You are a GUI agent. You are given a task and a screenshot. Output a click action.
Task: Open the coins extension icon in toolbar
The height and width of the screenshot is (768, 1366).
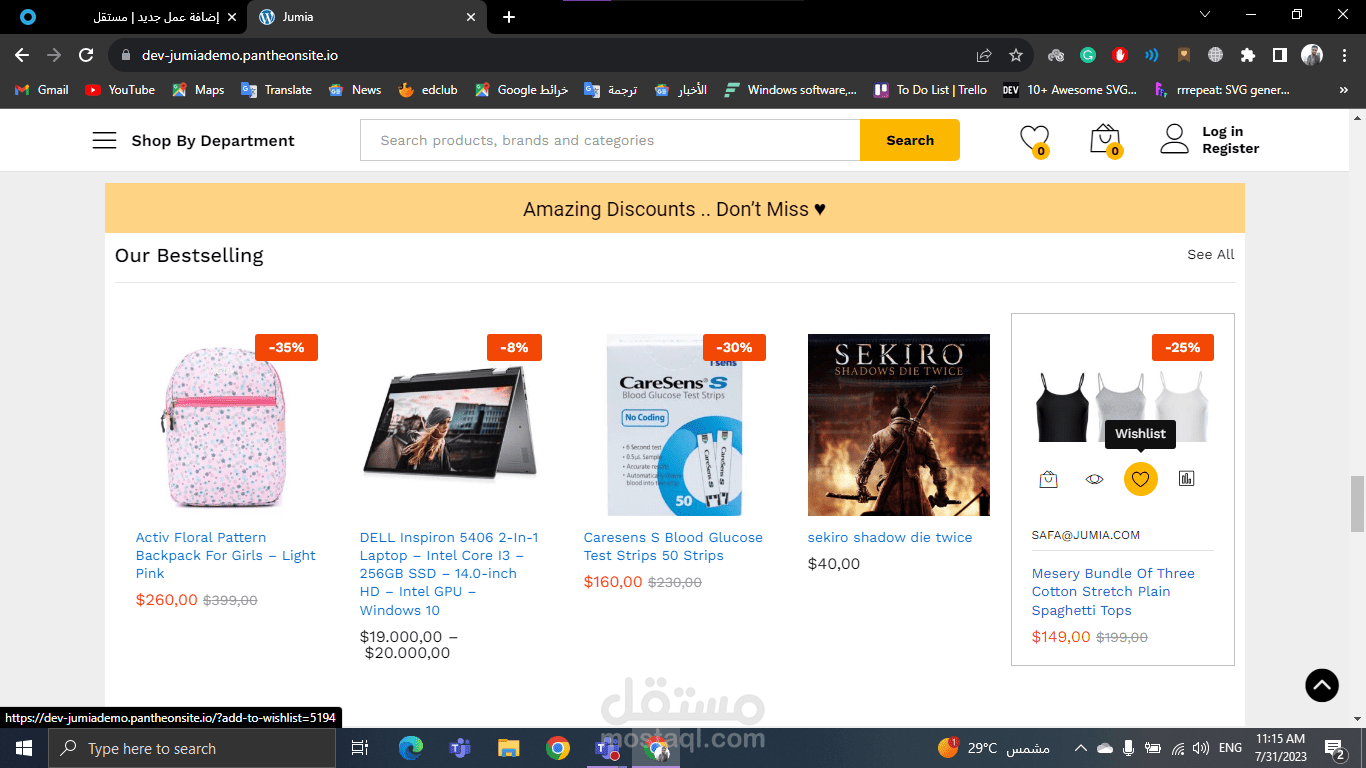[1056, 55]
